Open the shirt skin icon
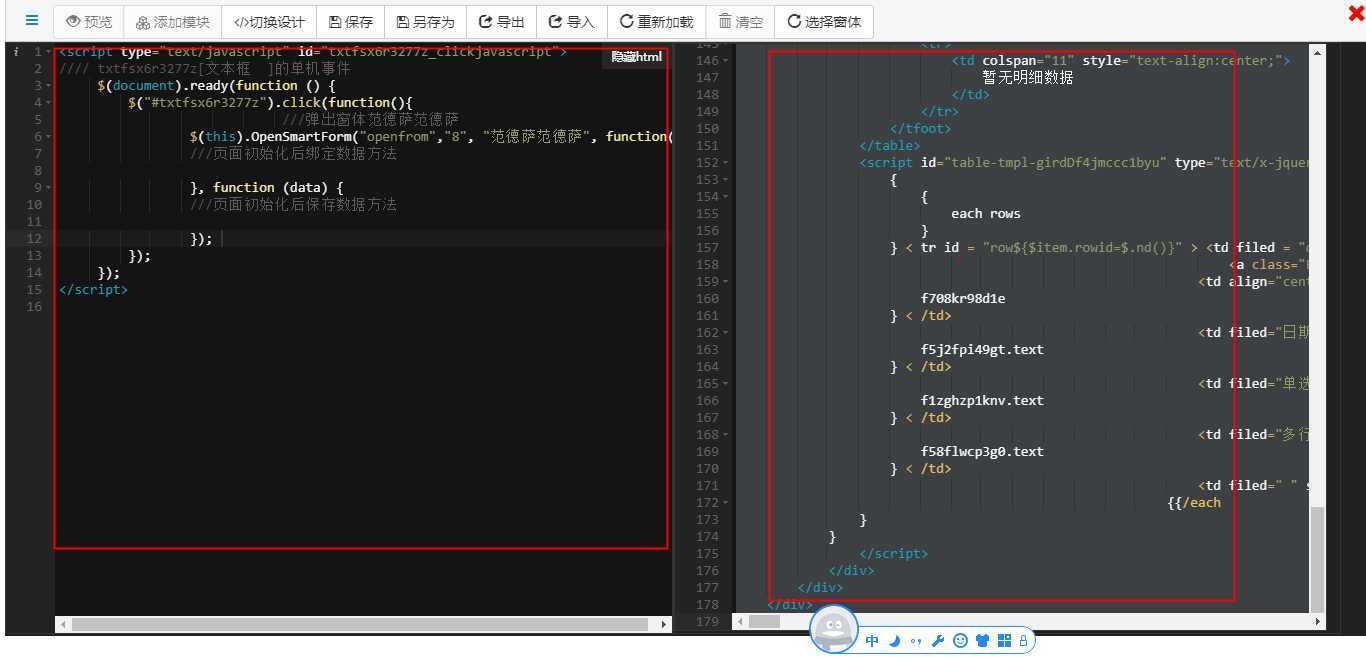This screenshot has height=657, width=1366. pos(982,641)
